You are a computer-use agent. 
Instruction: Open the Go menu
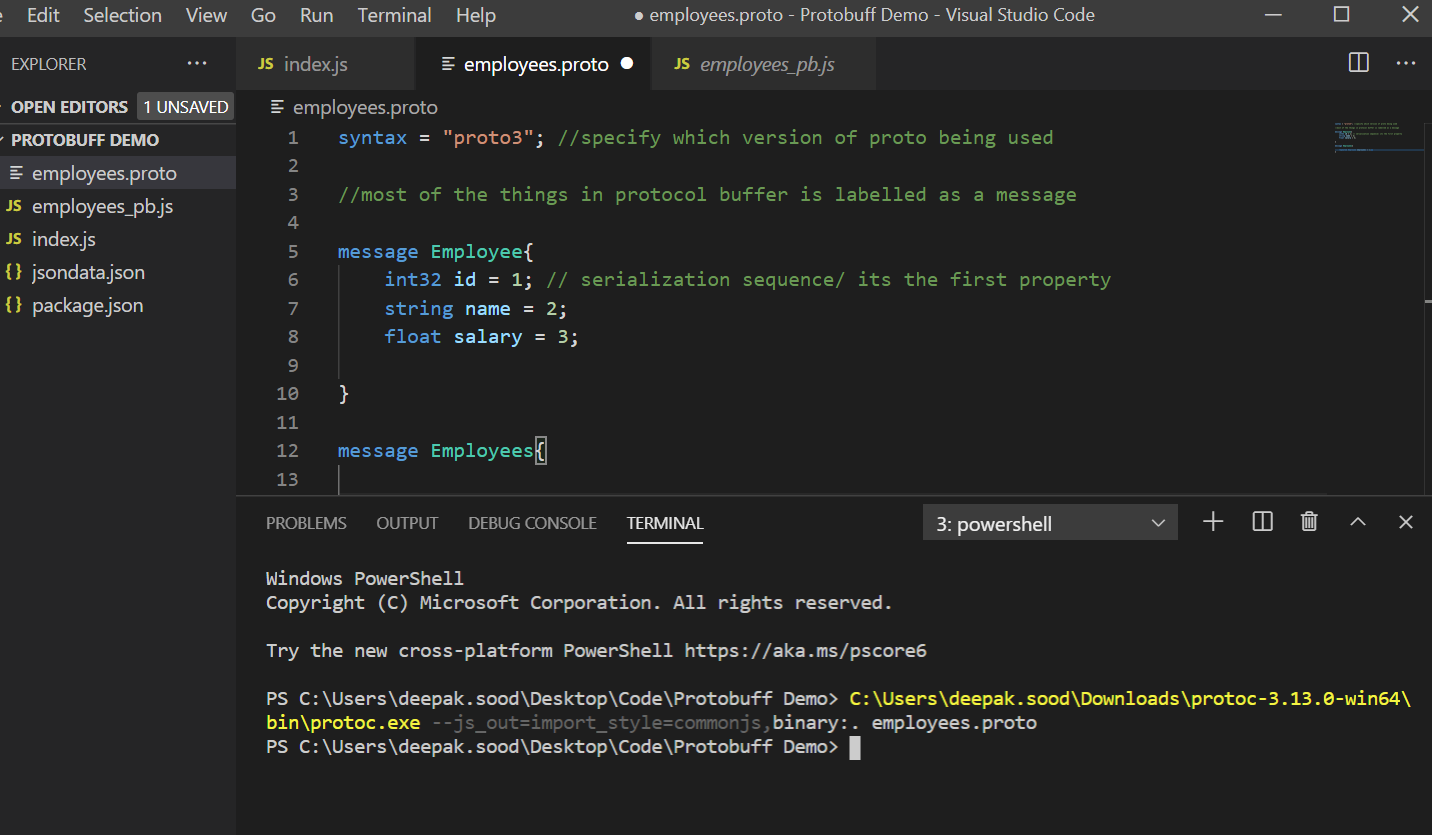tap(263, 15)
